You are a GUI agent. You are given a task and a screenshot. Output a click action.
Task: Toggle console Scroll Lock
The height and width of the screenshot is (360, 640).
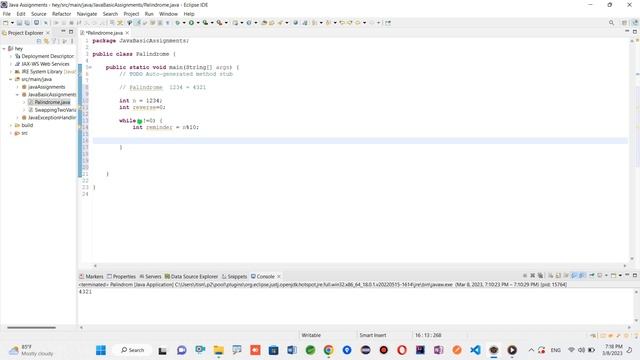[x=558, y=276]
